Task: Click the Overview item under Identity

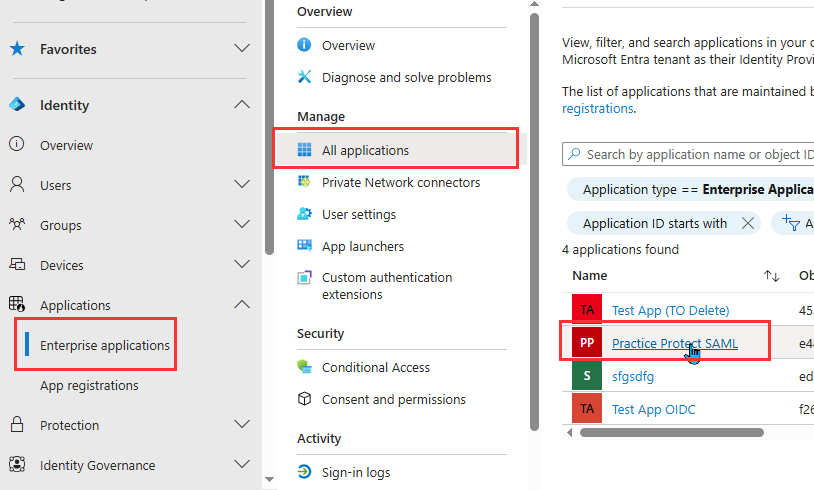Action: [x=66, y=145]
